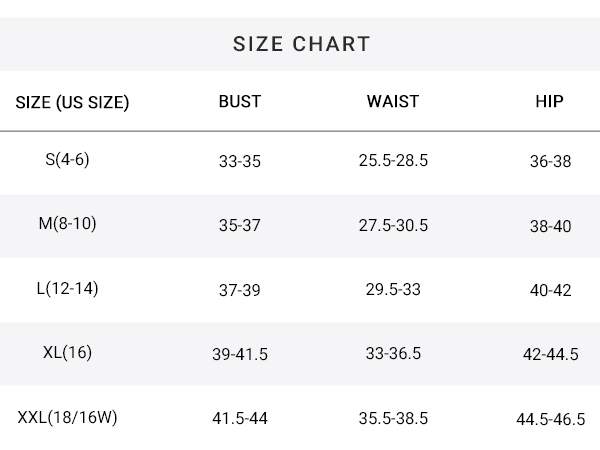Select the S(4-6) size row label
This screenshot has height=450, width=600.
[67, 160]
